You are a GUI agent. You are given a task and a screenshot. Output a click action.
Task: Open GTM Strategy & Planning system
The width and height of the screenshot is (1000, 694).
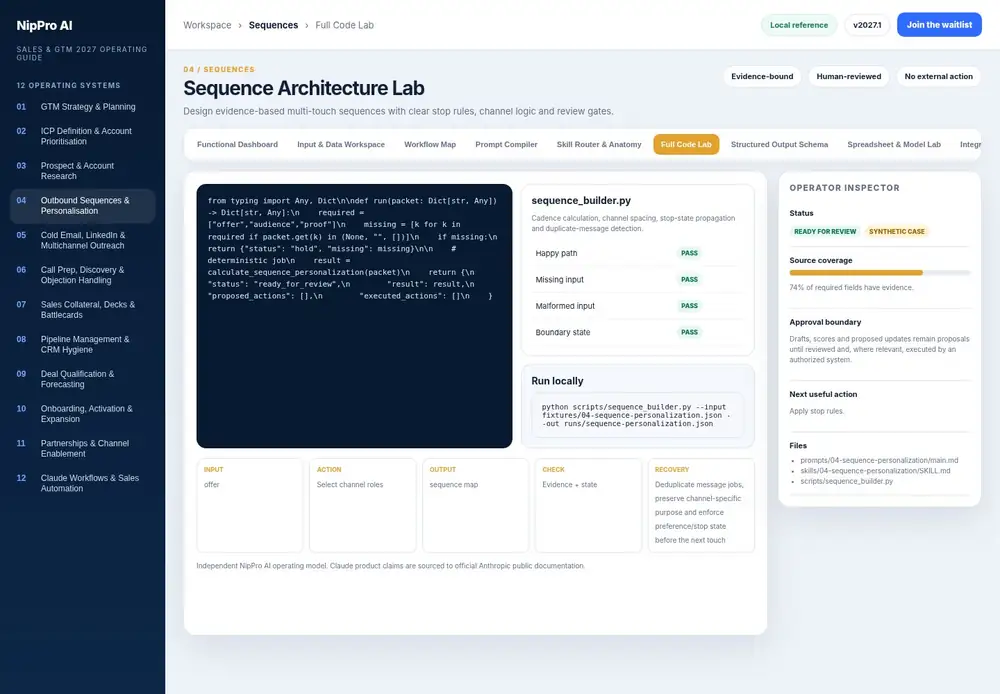pyautogui.click(x=82, y=107)
